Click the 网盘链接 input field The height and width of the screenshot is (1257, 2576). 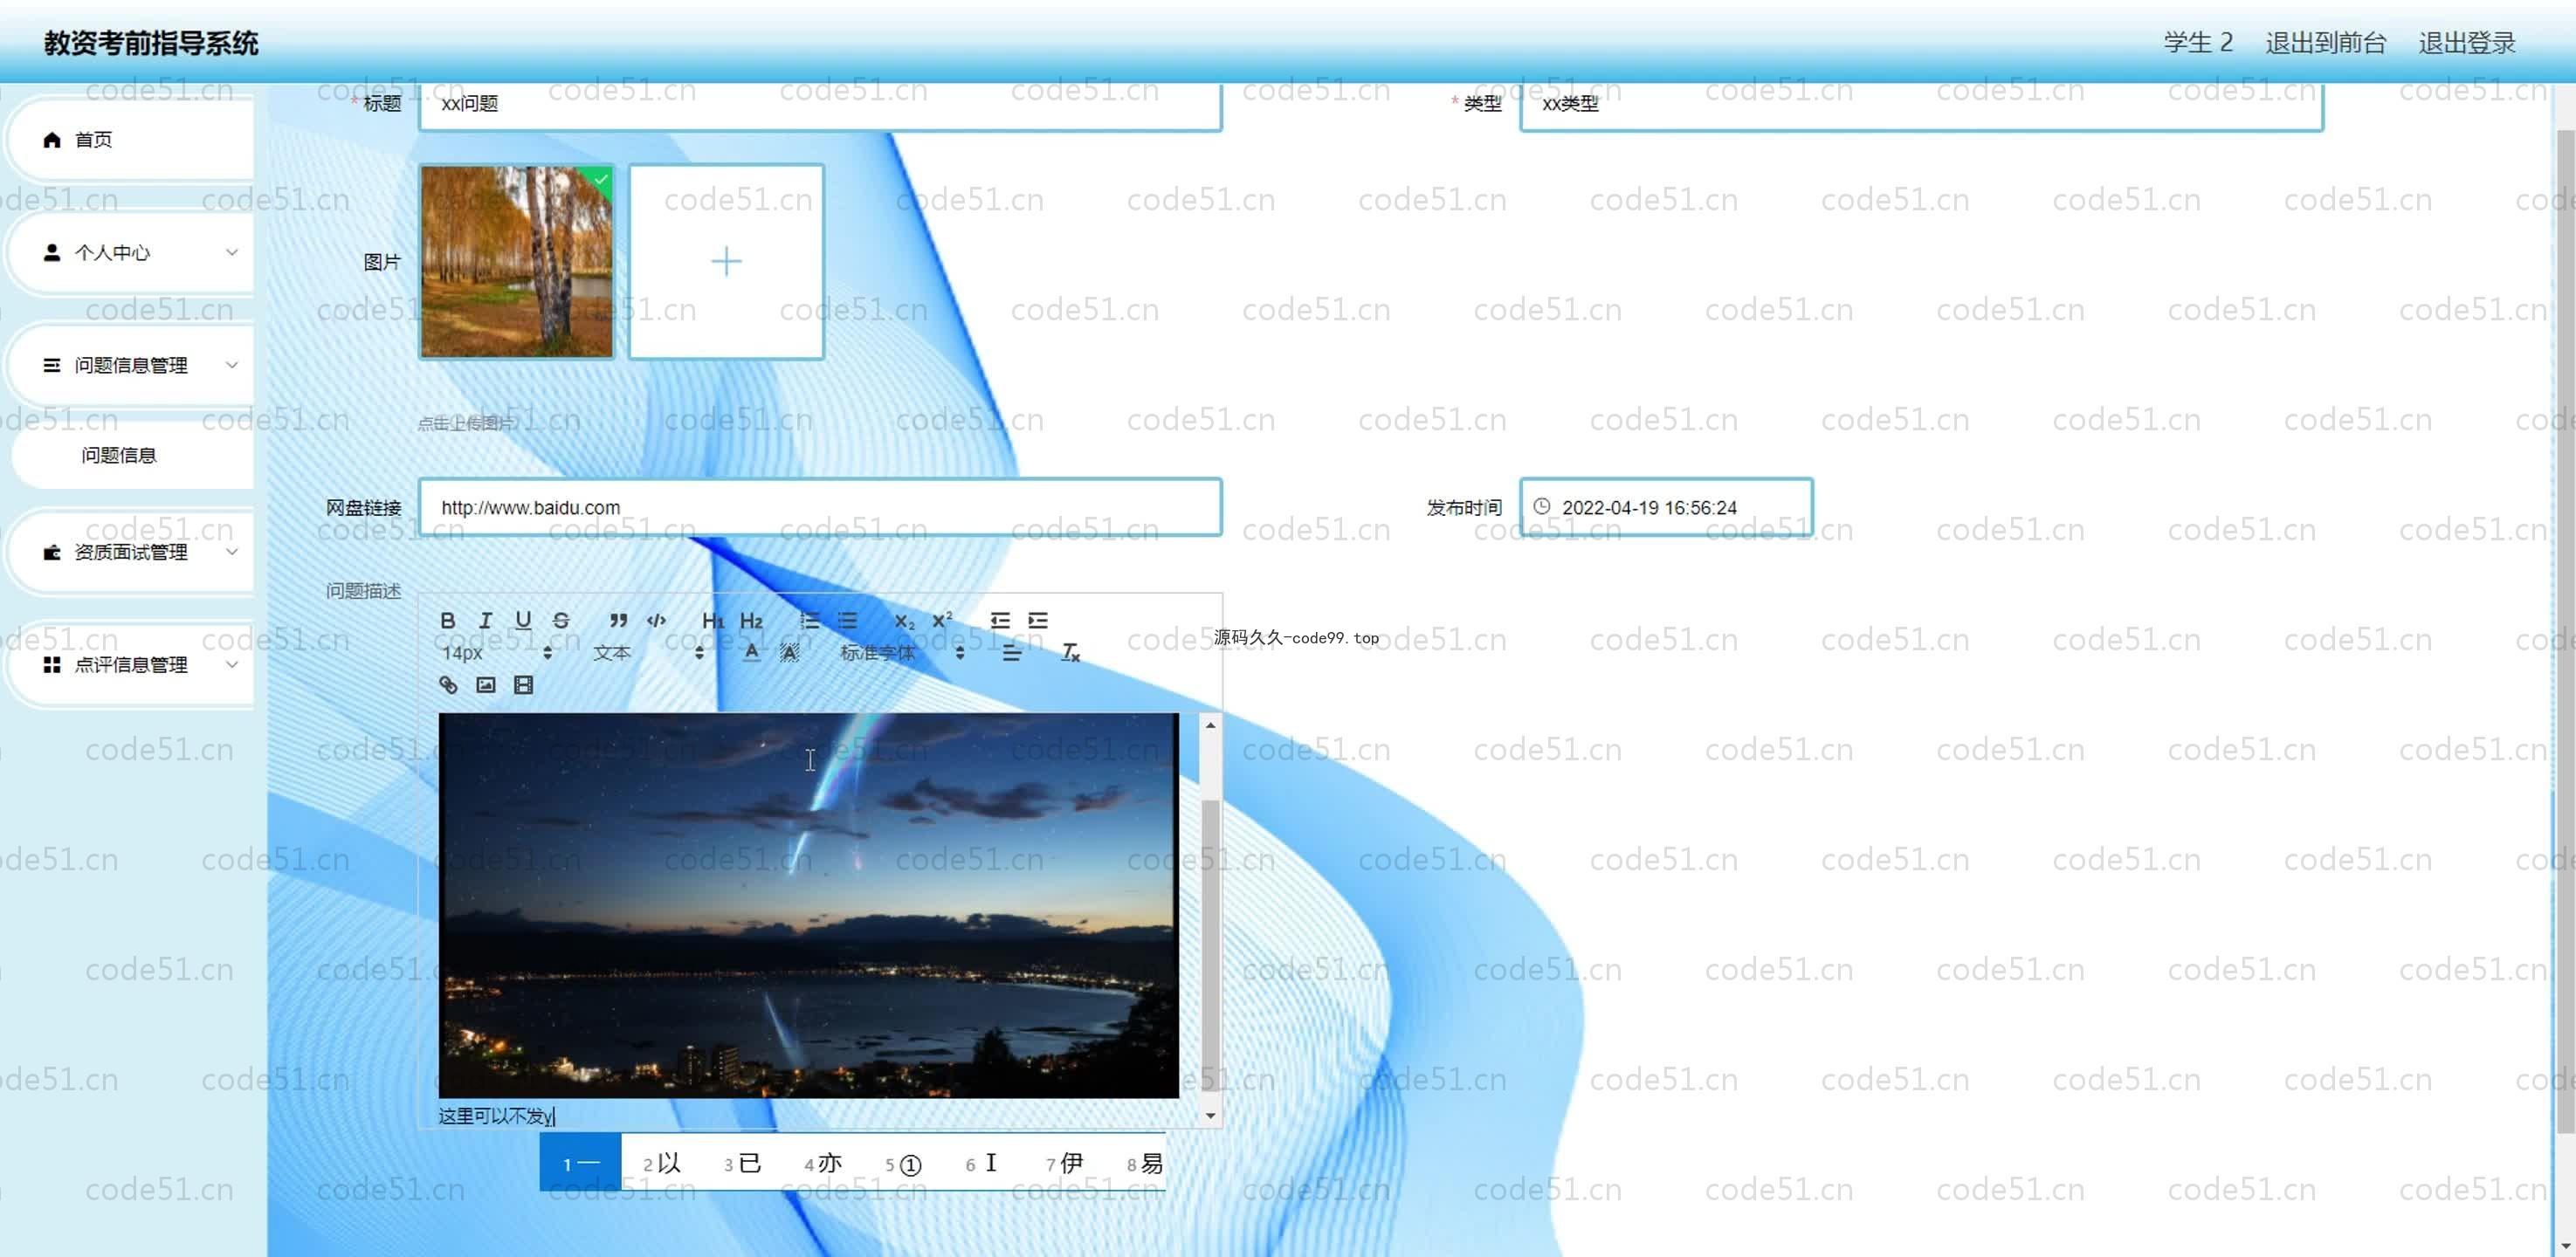(x=820, y=507)
